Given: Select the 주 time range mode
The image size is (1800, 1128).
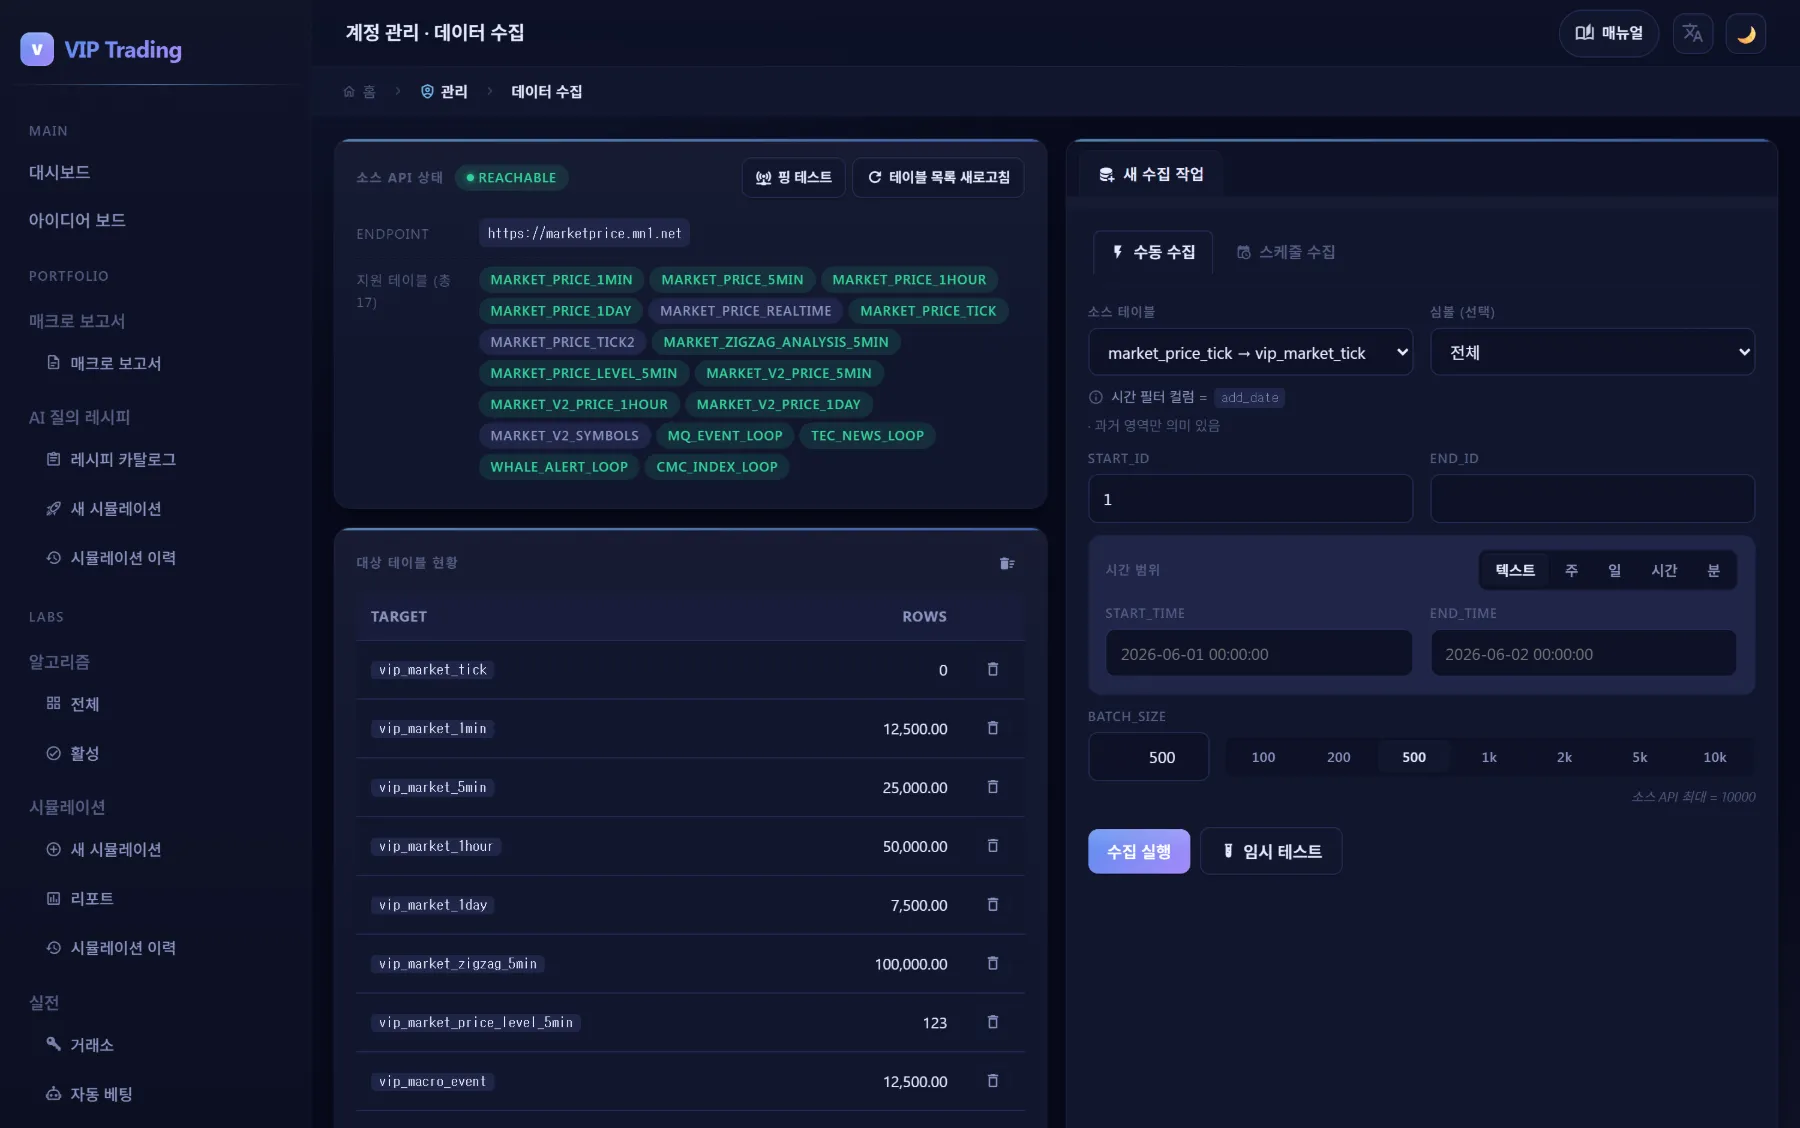Looking at the screenshot, I should pos(1571,570).
